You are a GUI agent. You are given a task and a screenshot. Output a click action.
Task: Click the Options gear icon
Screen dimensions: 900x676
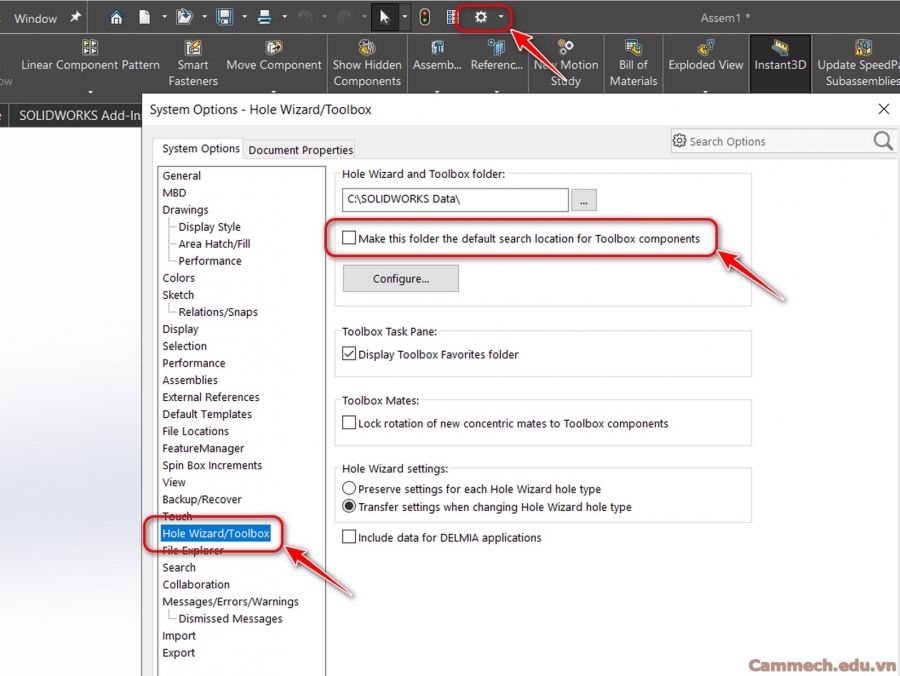click(481, 17)
